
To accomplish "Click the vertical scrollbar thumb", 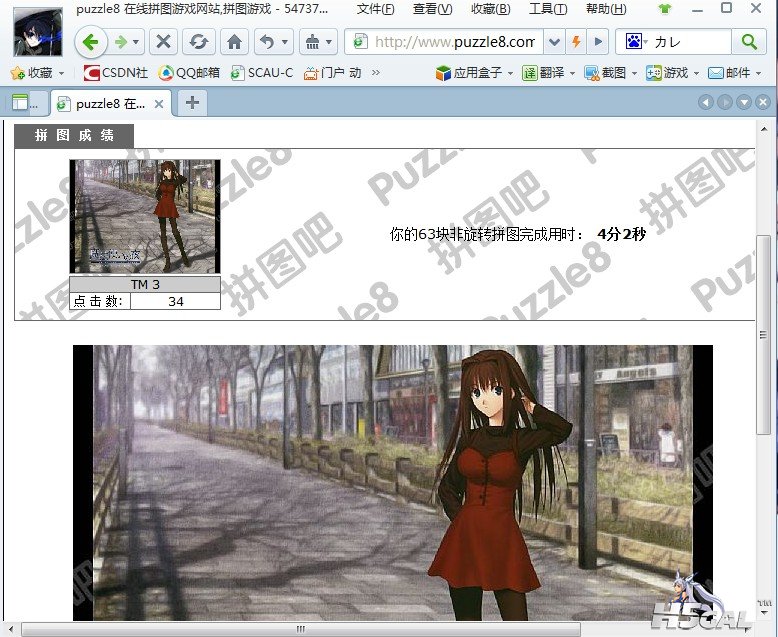I will (764, 335).
